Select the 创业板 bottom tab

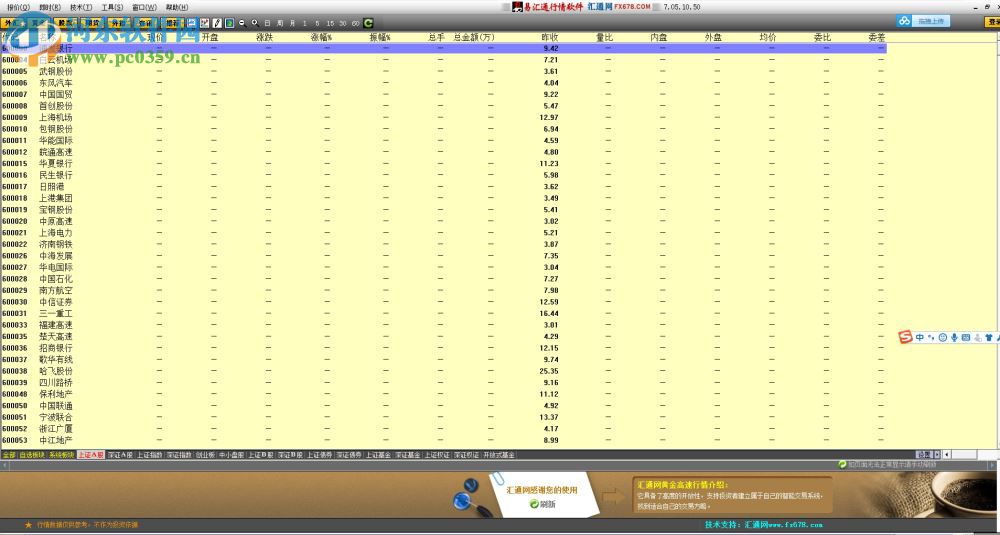click(x=205, y=455)
